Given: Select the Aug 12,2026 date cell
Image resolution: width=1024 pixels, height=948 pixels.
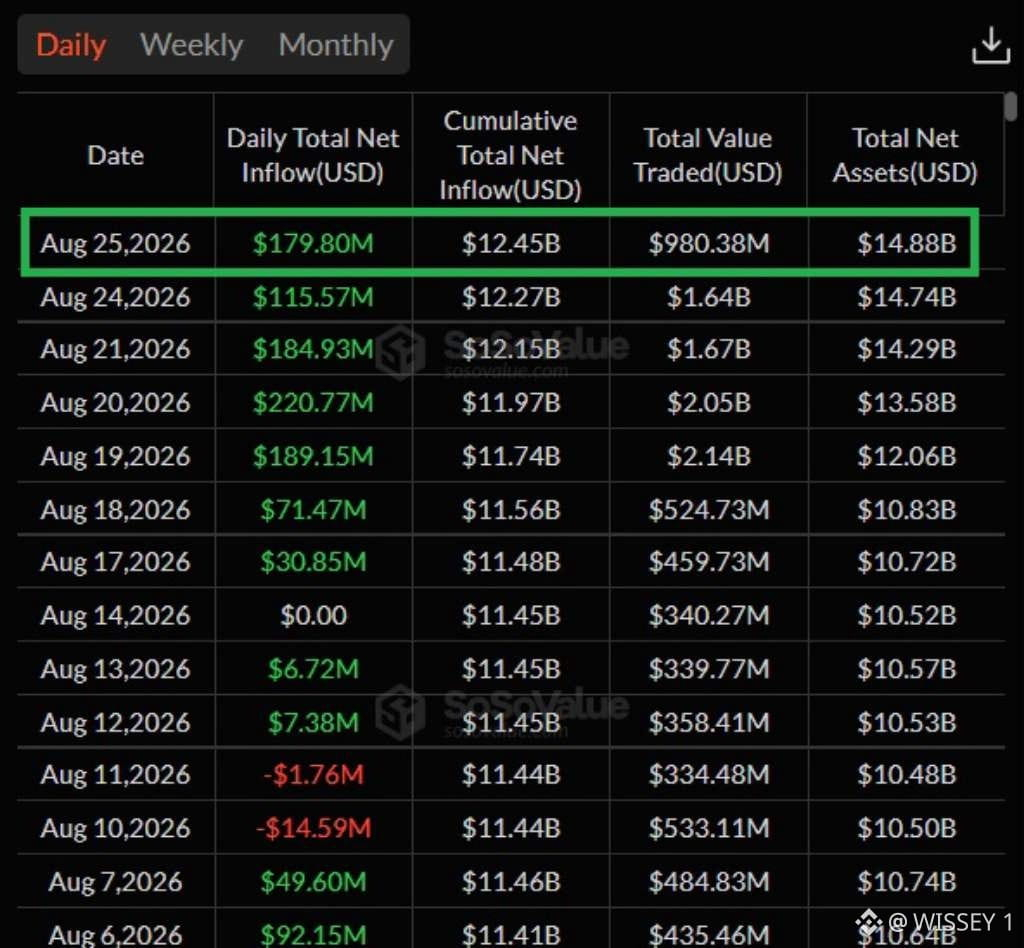Looking at the screenshot, I should click(116, 723).
